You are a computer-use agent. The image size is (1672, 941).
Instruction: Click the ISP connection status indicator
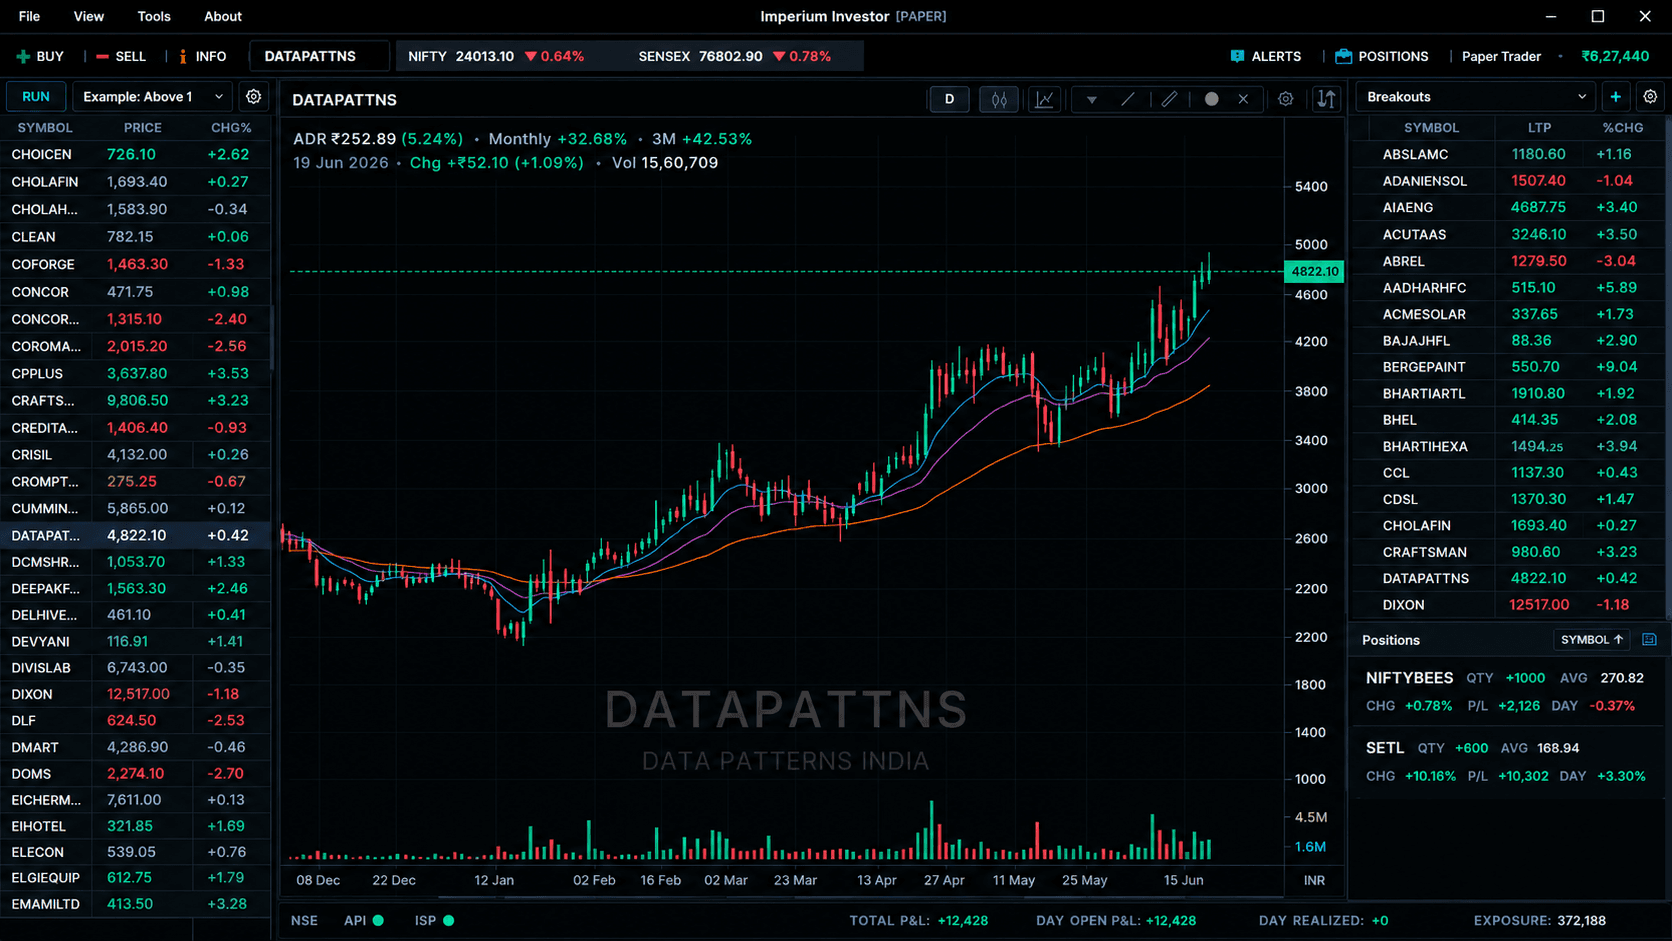click(435, 921)
